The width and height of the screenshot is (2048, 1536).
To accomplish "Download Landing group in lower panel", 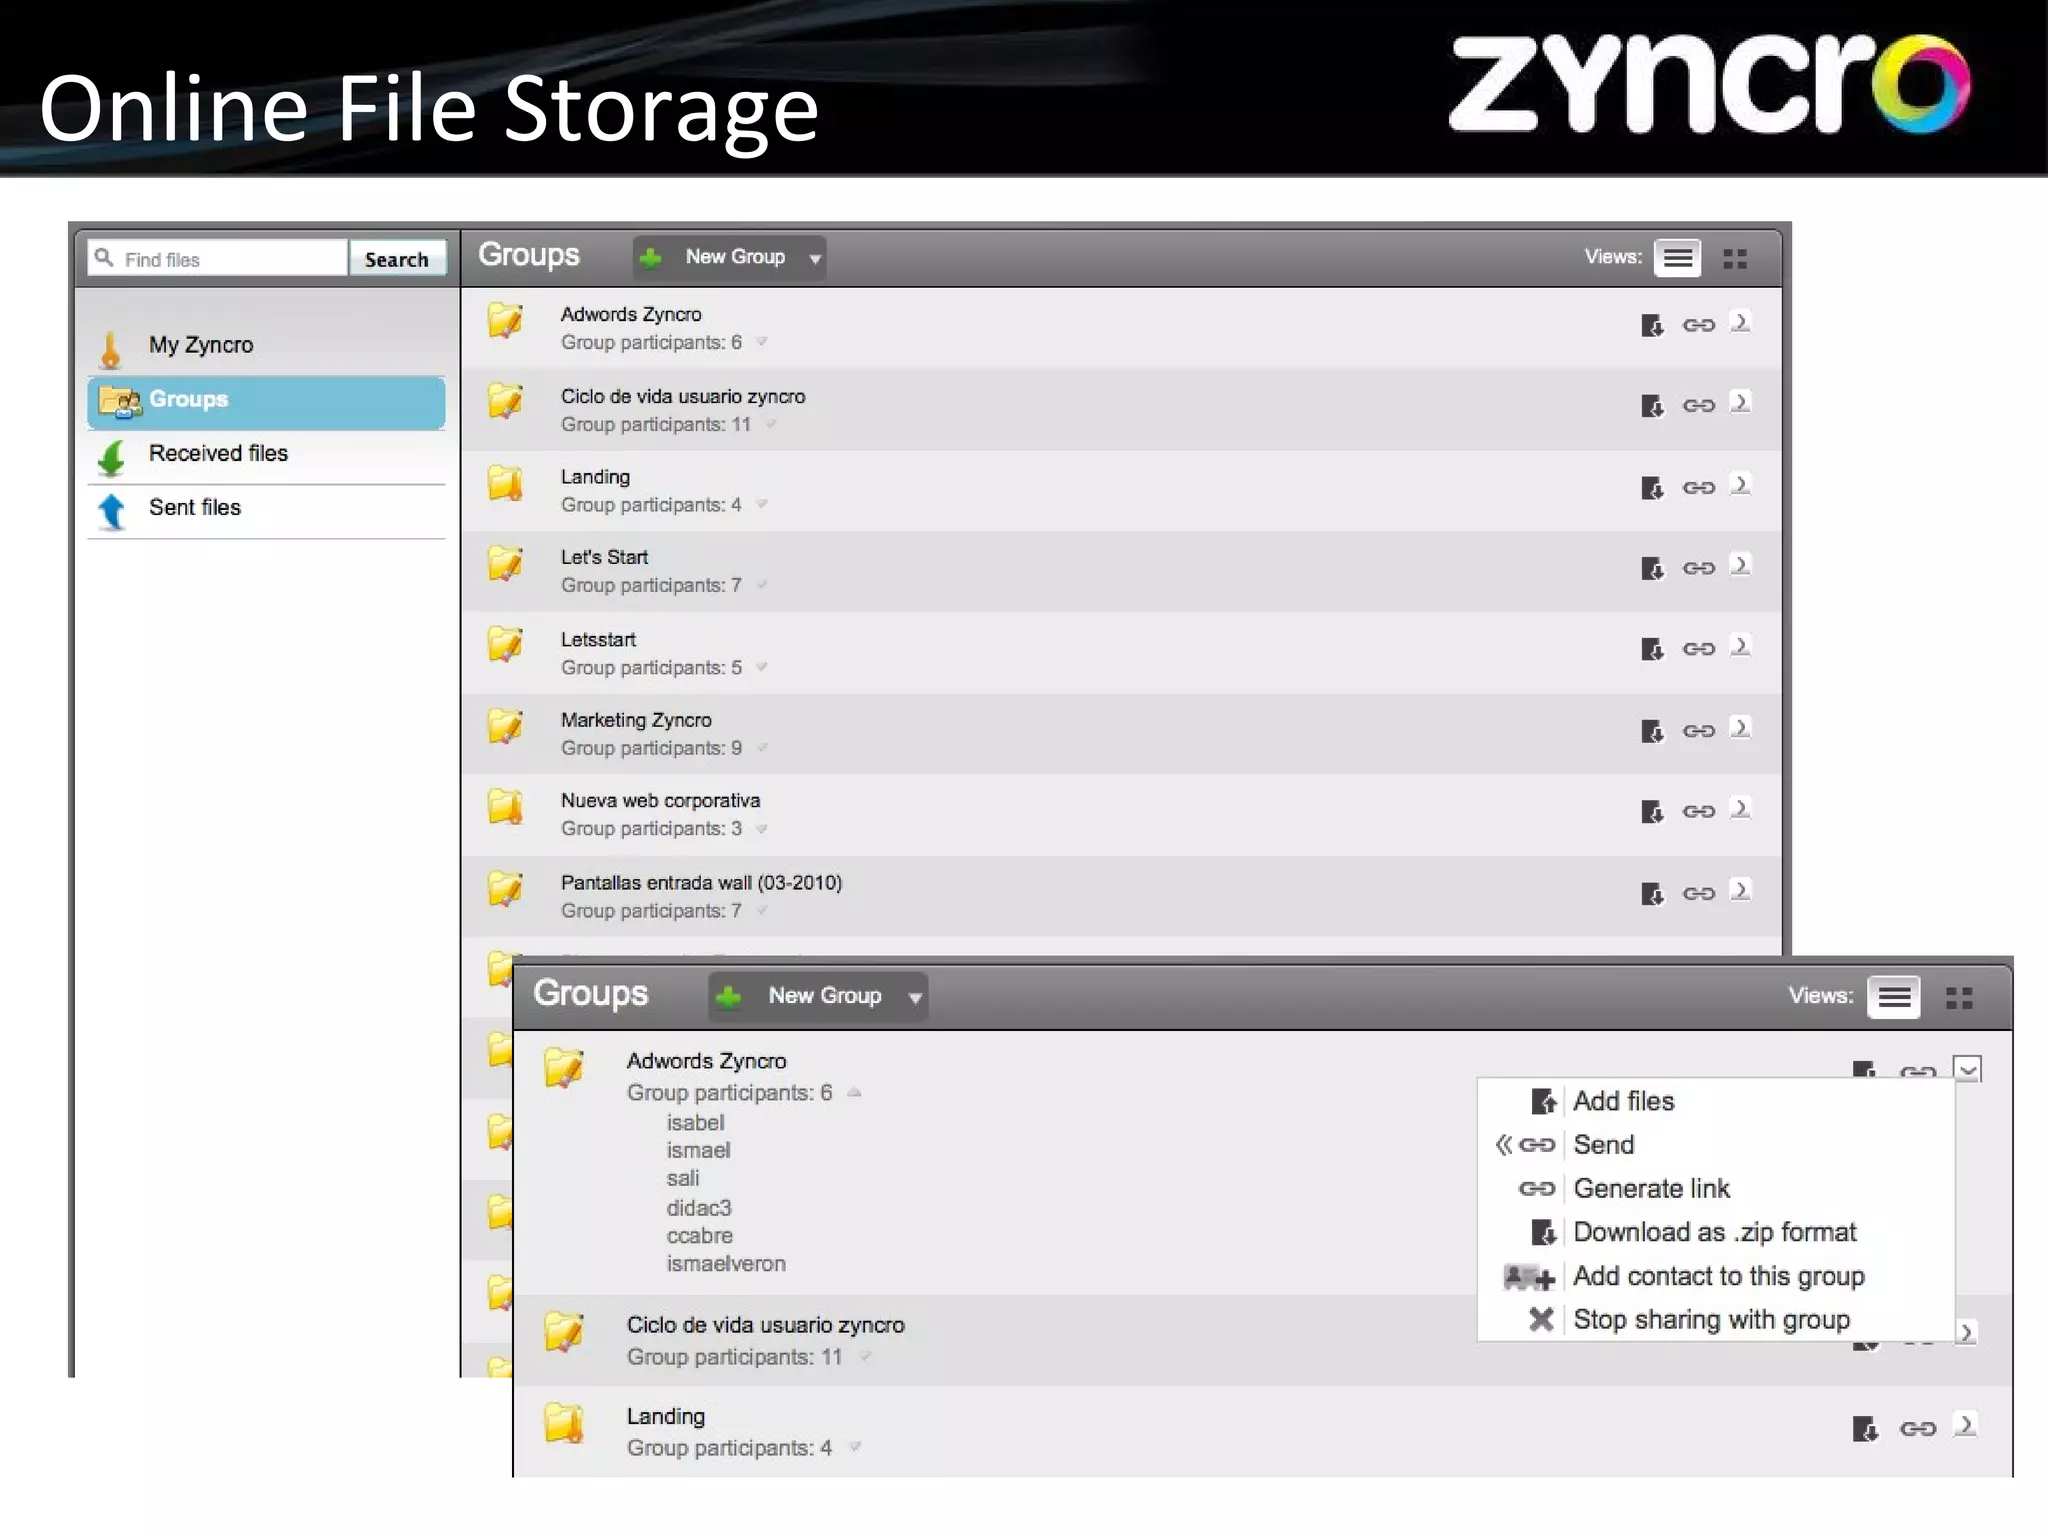I will 1865,1428.
